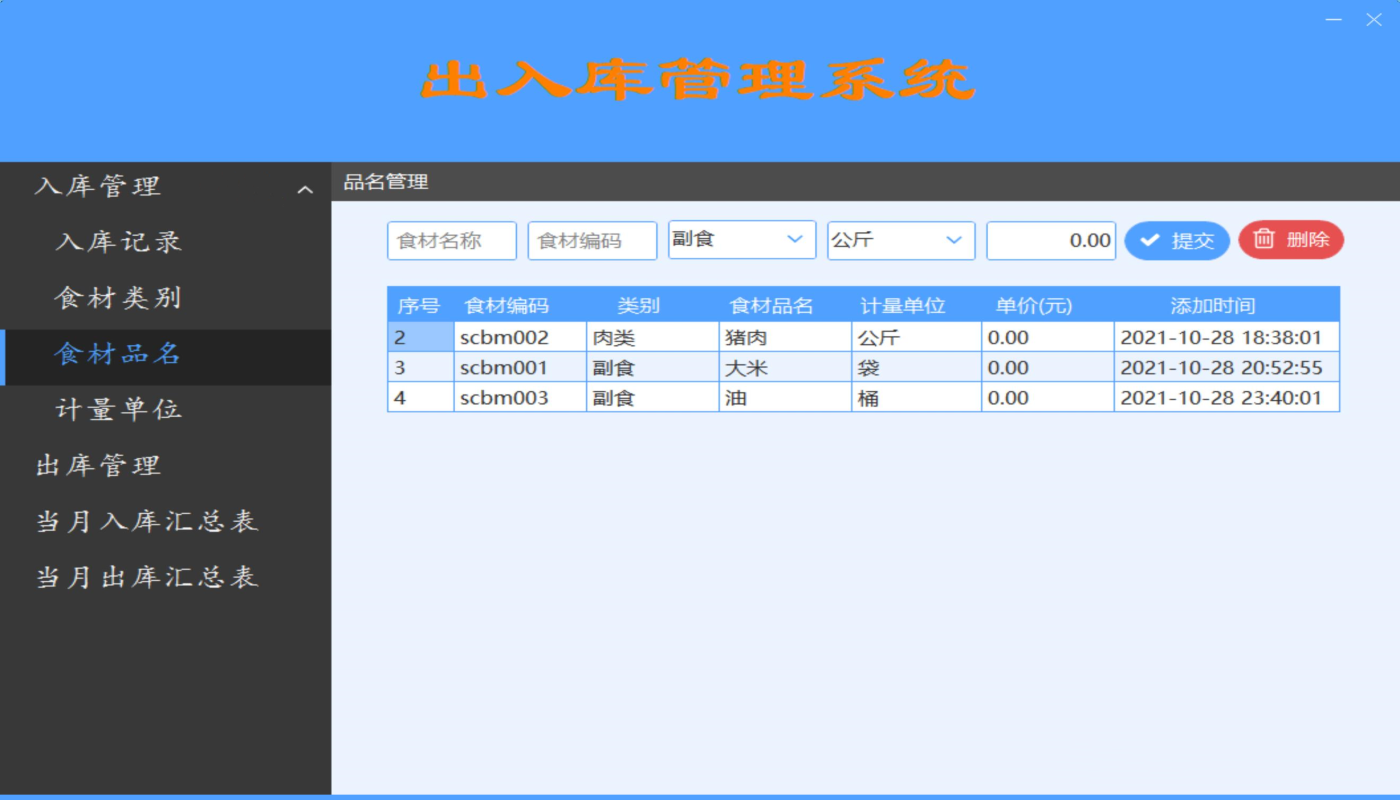Open 当月入库汇总表 report

tap(147, 522)
